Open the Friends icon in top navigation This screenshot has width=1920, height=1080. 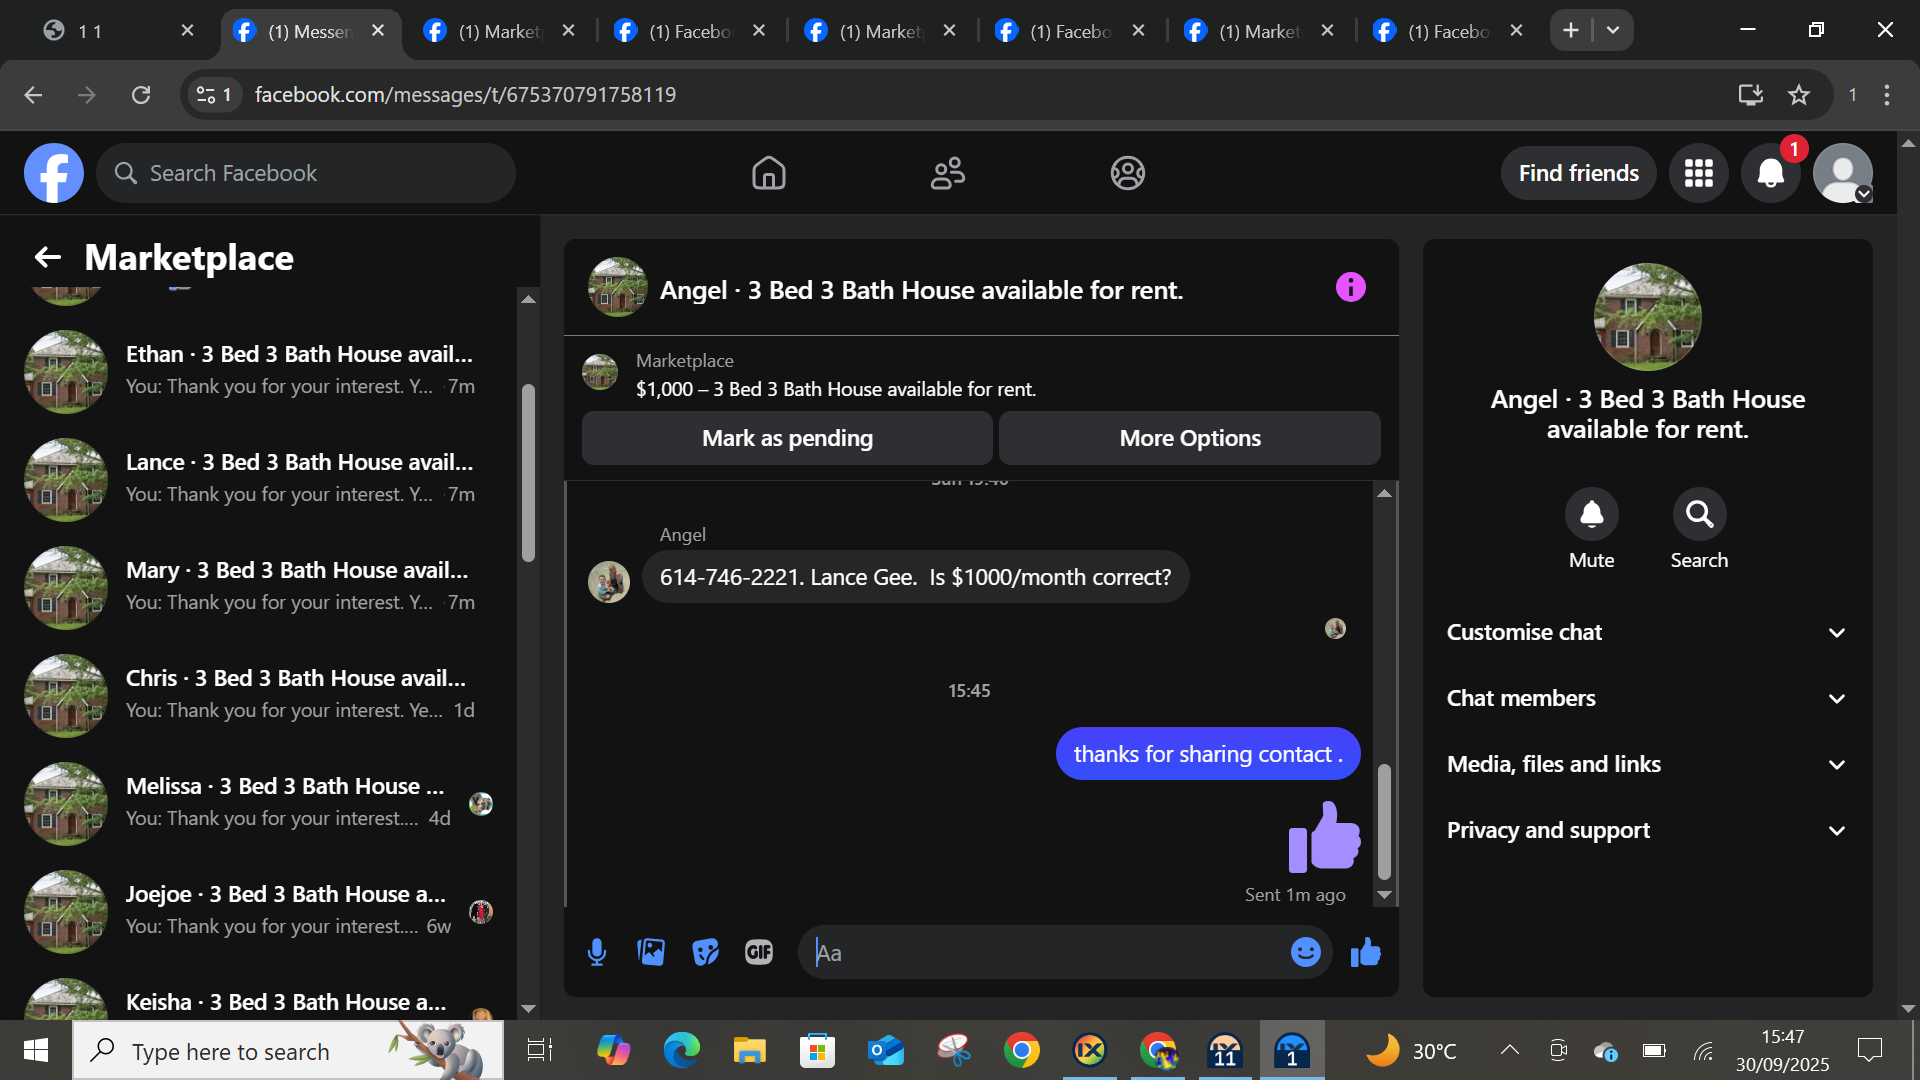pos(948,173)
